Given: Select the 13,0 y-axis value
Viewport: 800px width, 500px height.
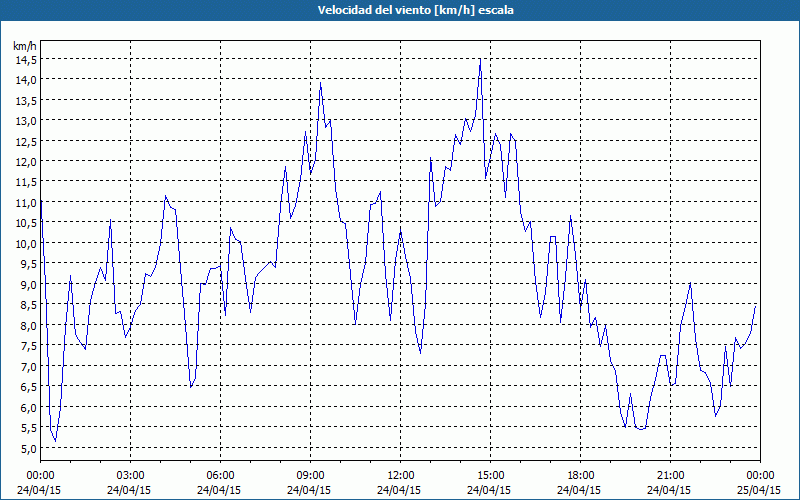Looking at the screenshot, I should tap(26, 121).
